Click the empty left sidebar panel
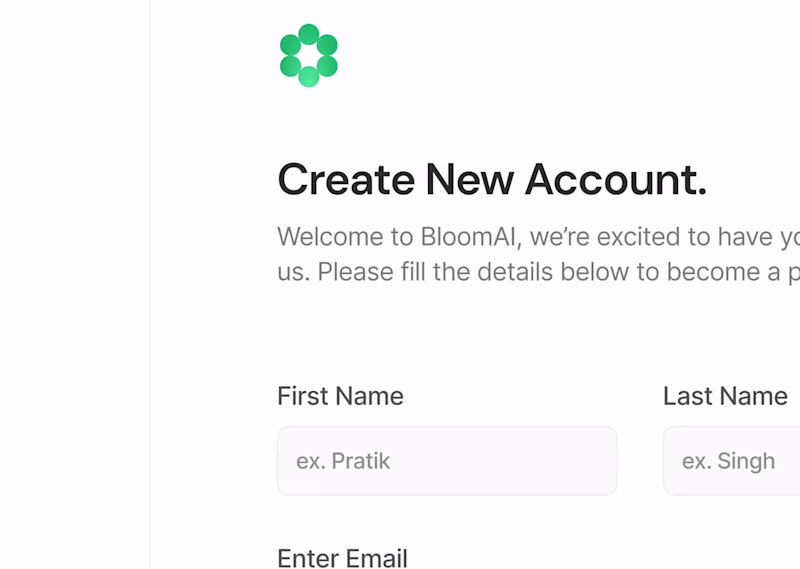The width and height of the screenshot is (800, 569). point(74,284)
